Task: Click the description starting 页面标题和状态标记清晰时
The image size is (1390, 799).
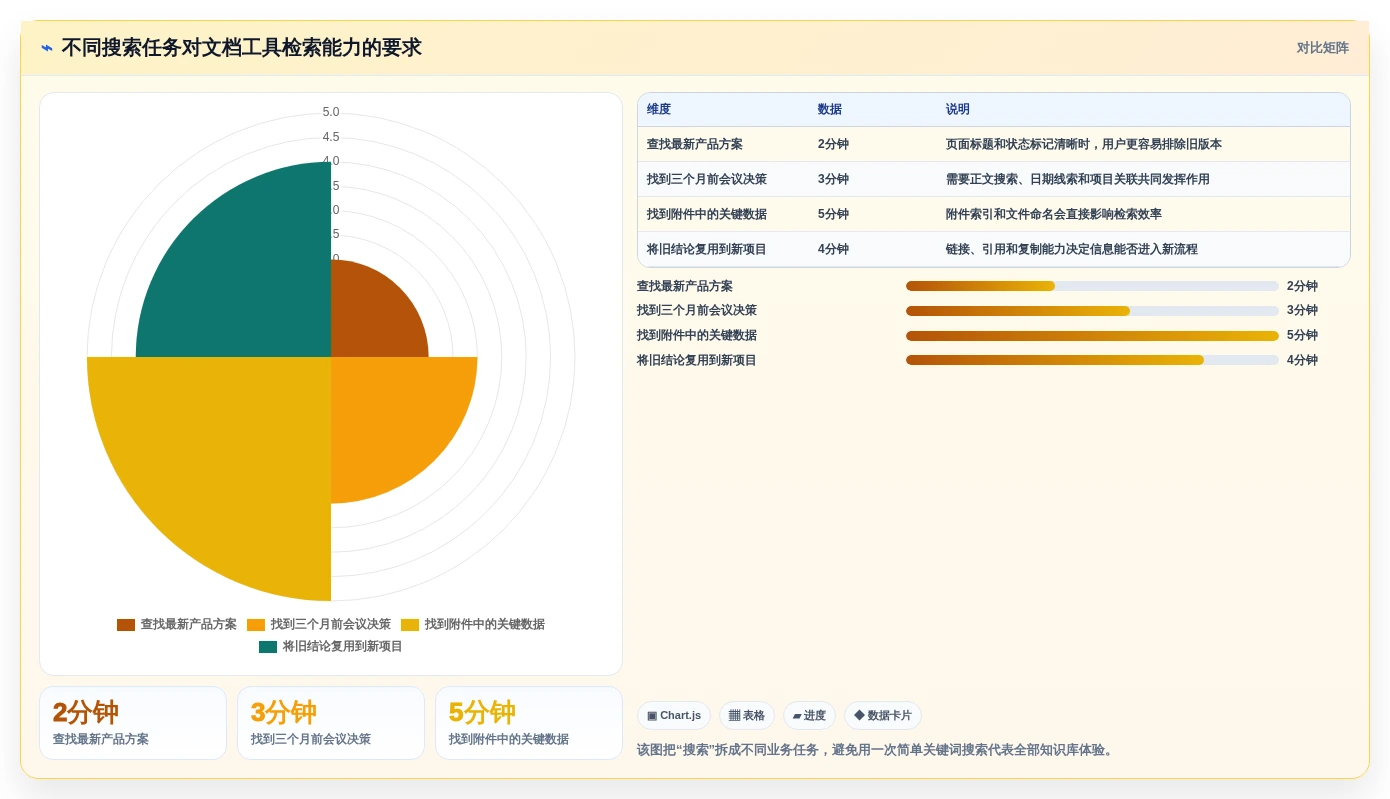Action: [x=1084, y=144]
